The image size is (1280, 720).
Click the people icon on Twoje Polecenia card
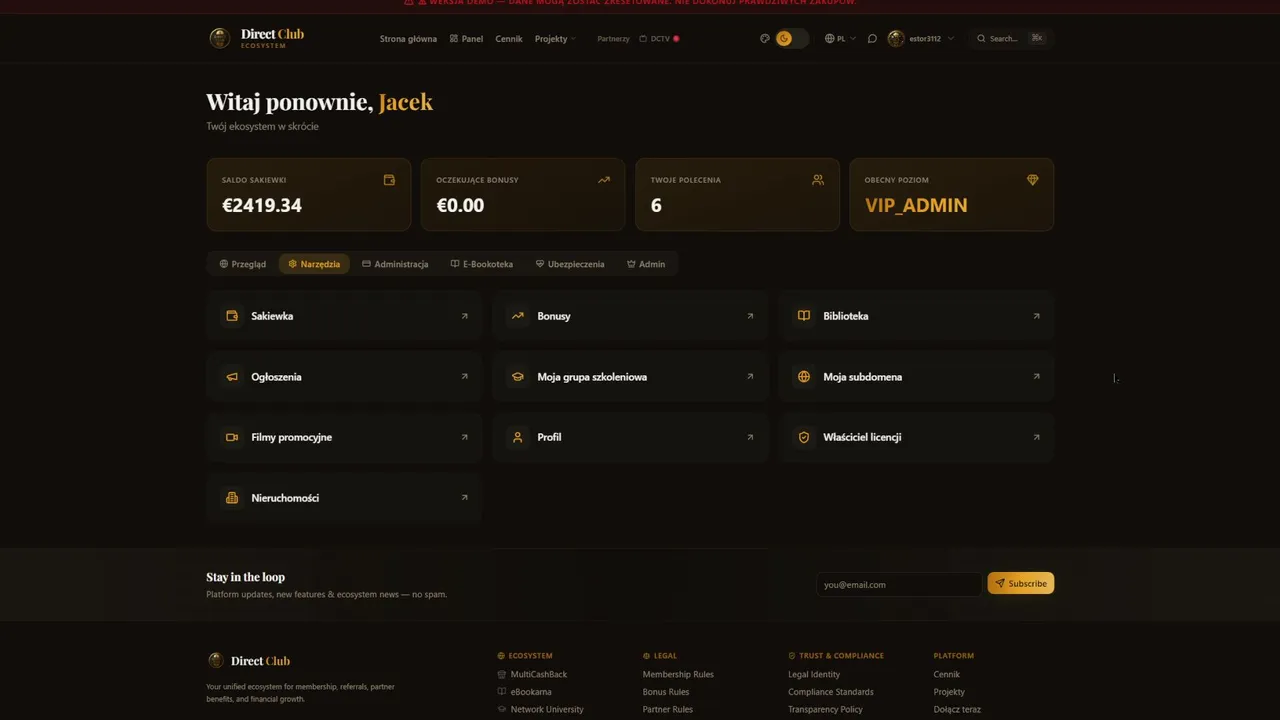[818, 180]
